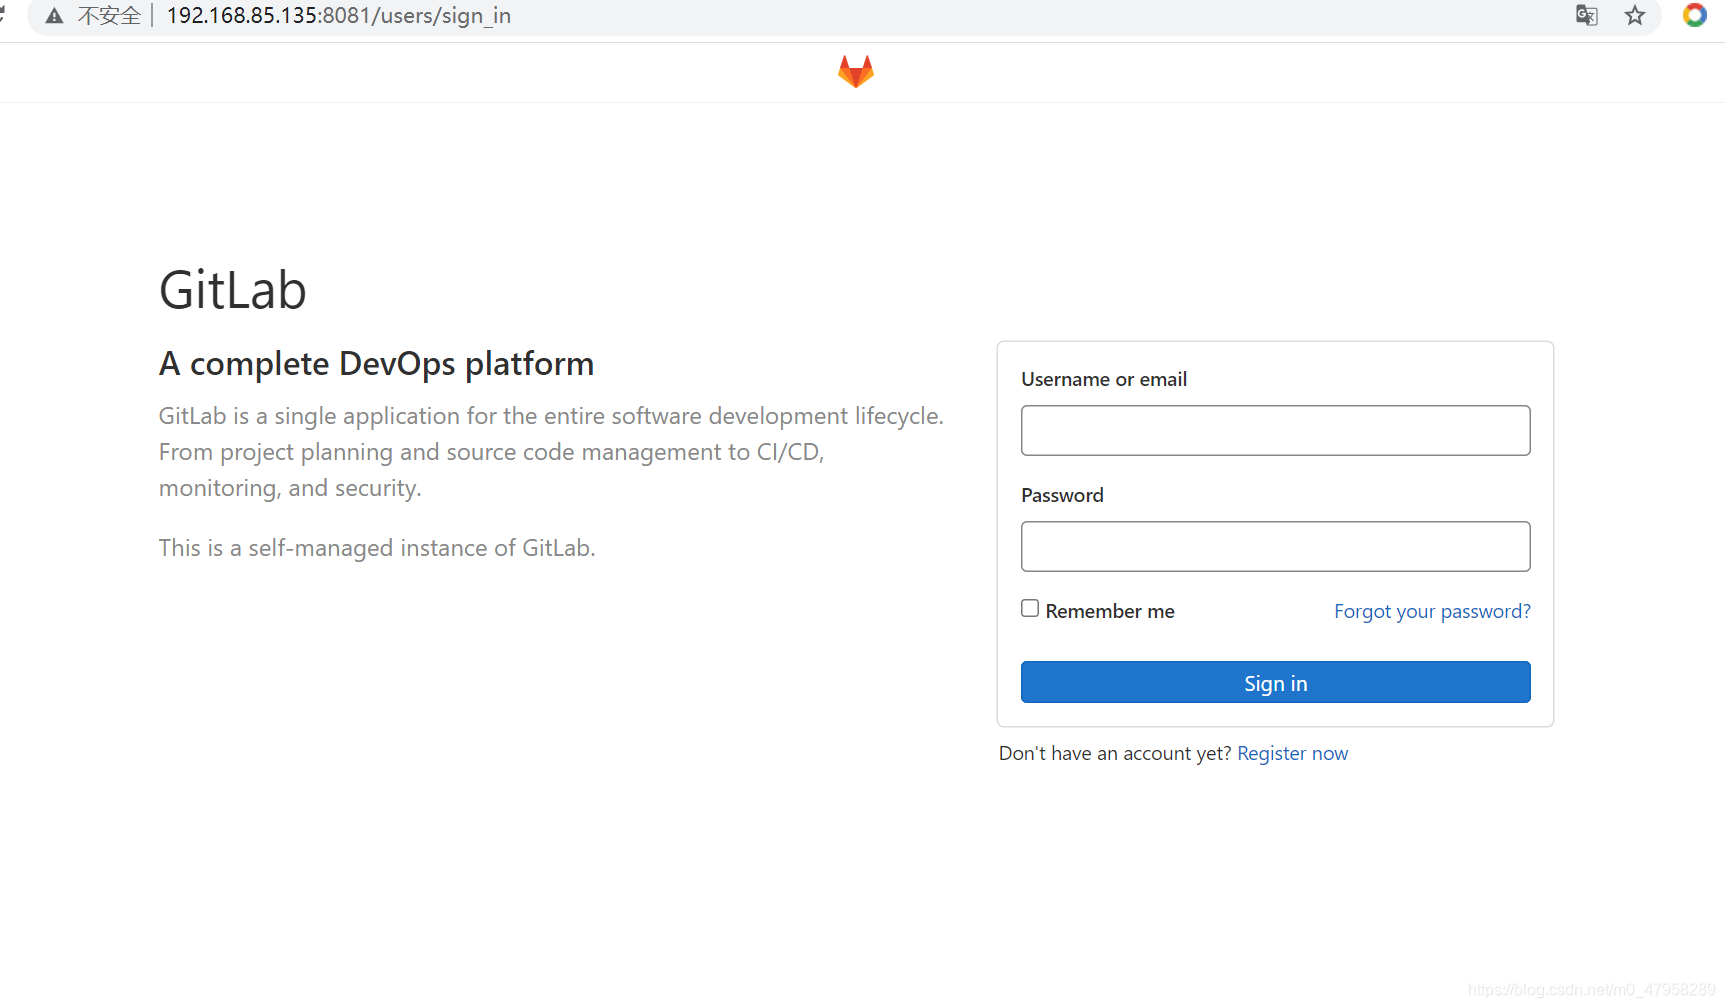Open the translate page icon
1725x1008 pixels.
pos(1586,15)
